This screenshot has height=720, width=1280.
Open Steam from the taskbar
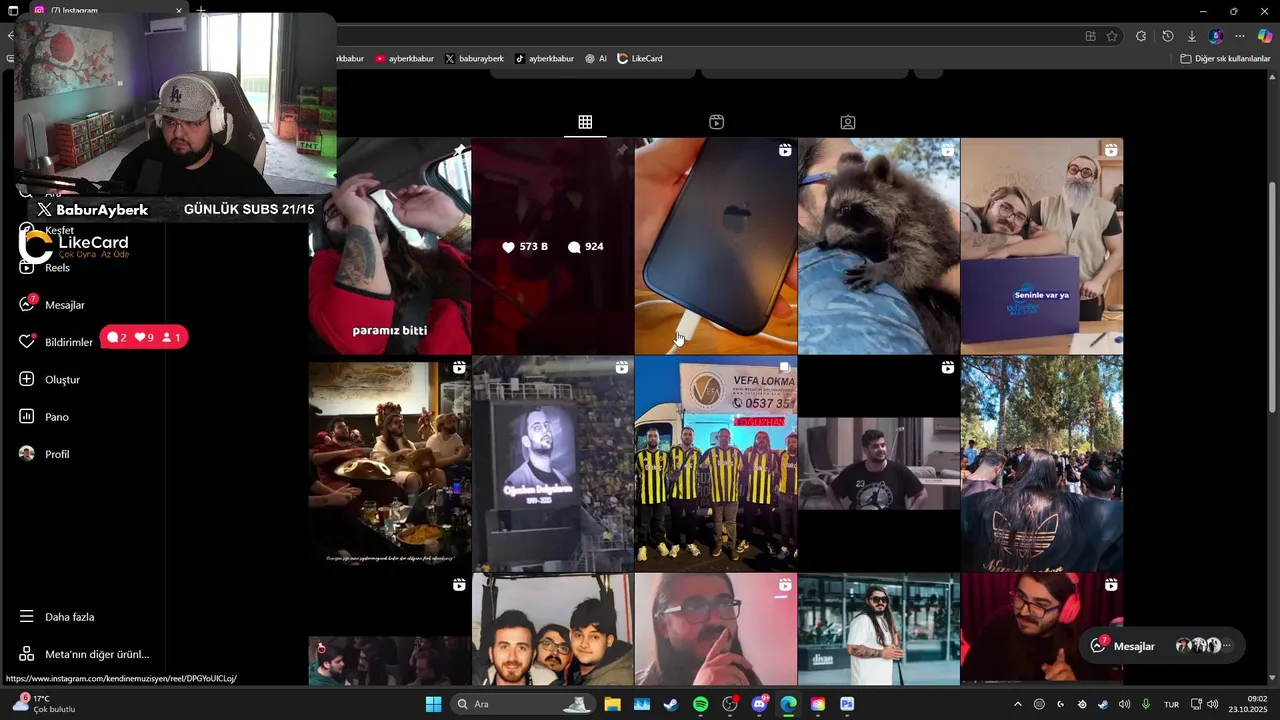[x=671, y=704]
